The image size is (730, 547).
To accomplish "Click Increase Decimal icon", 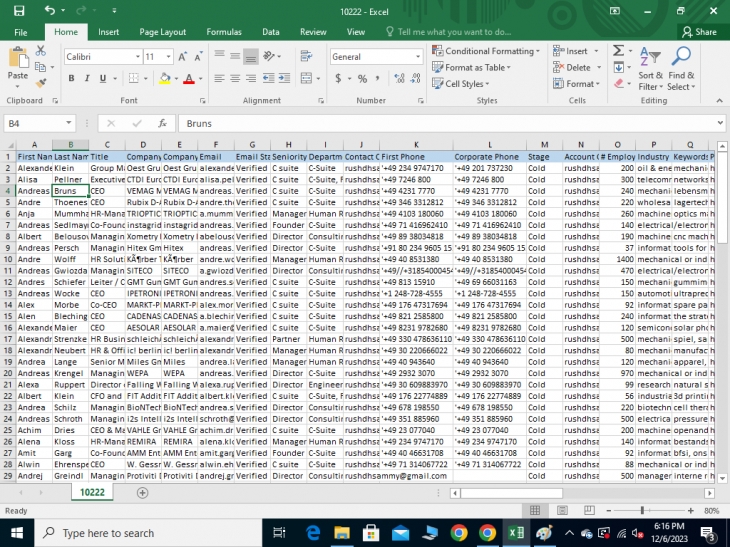I will (399, 78).
